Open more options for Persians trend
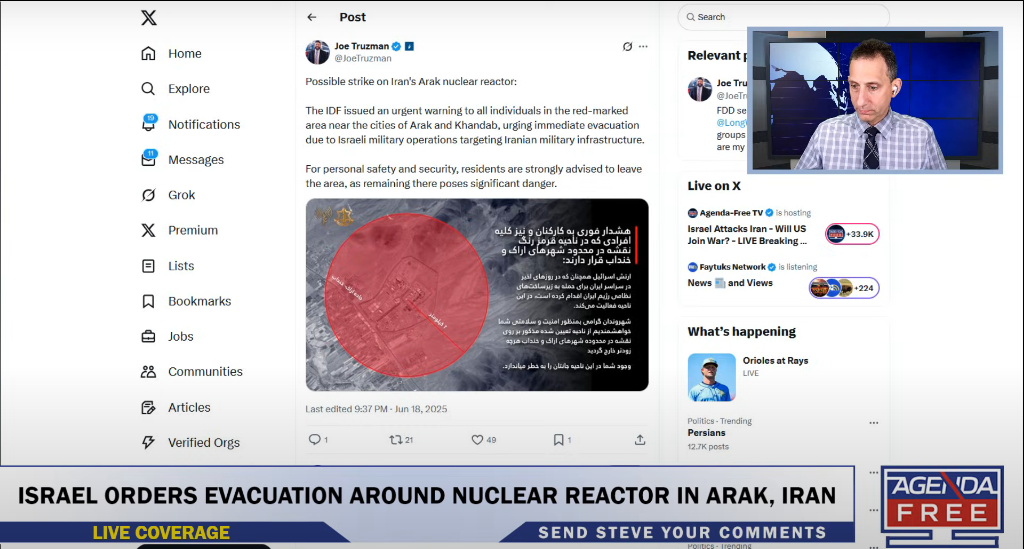The height and width of the screenshot is (549, 1024). click(874, 423)
